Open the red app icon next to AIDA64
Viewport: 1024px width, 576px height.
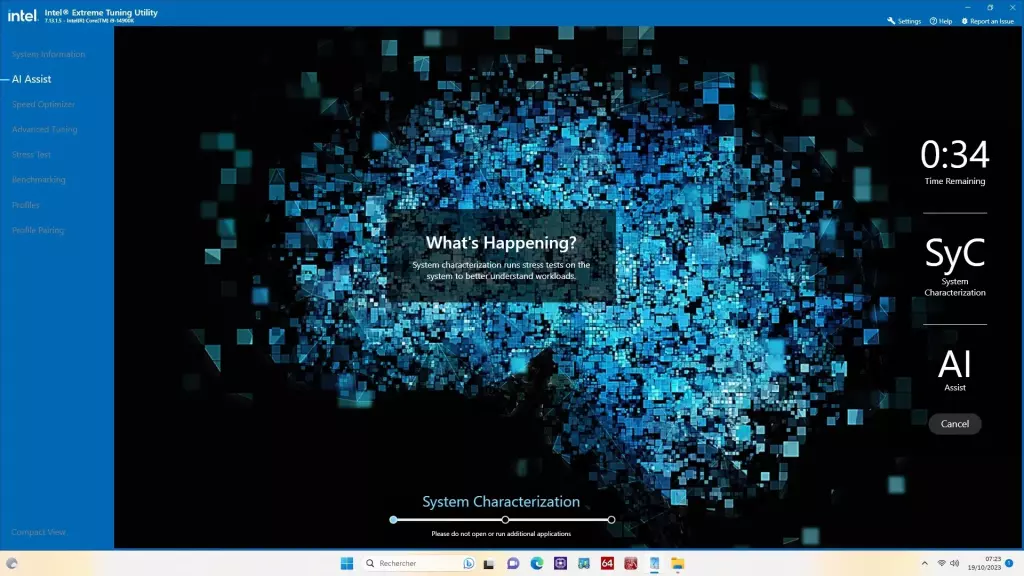pos(631,563)
